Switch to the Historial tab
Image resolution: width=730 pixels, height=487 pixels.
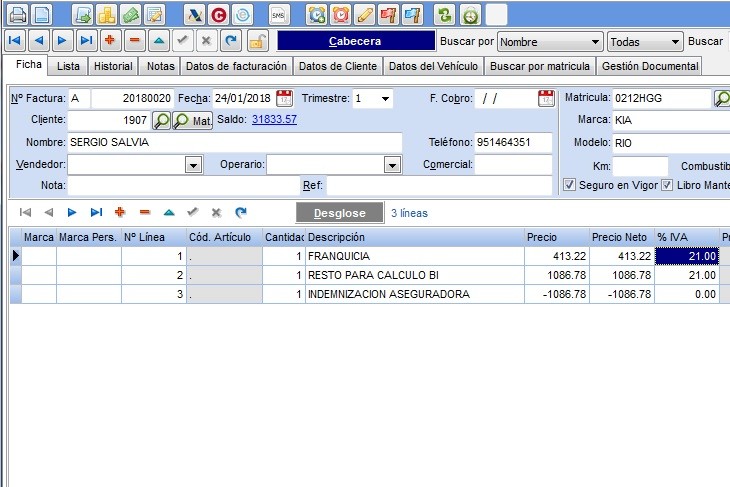pos(113,66)
